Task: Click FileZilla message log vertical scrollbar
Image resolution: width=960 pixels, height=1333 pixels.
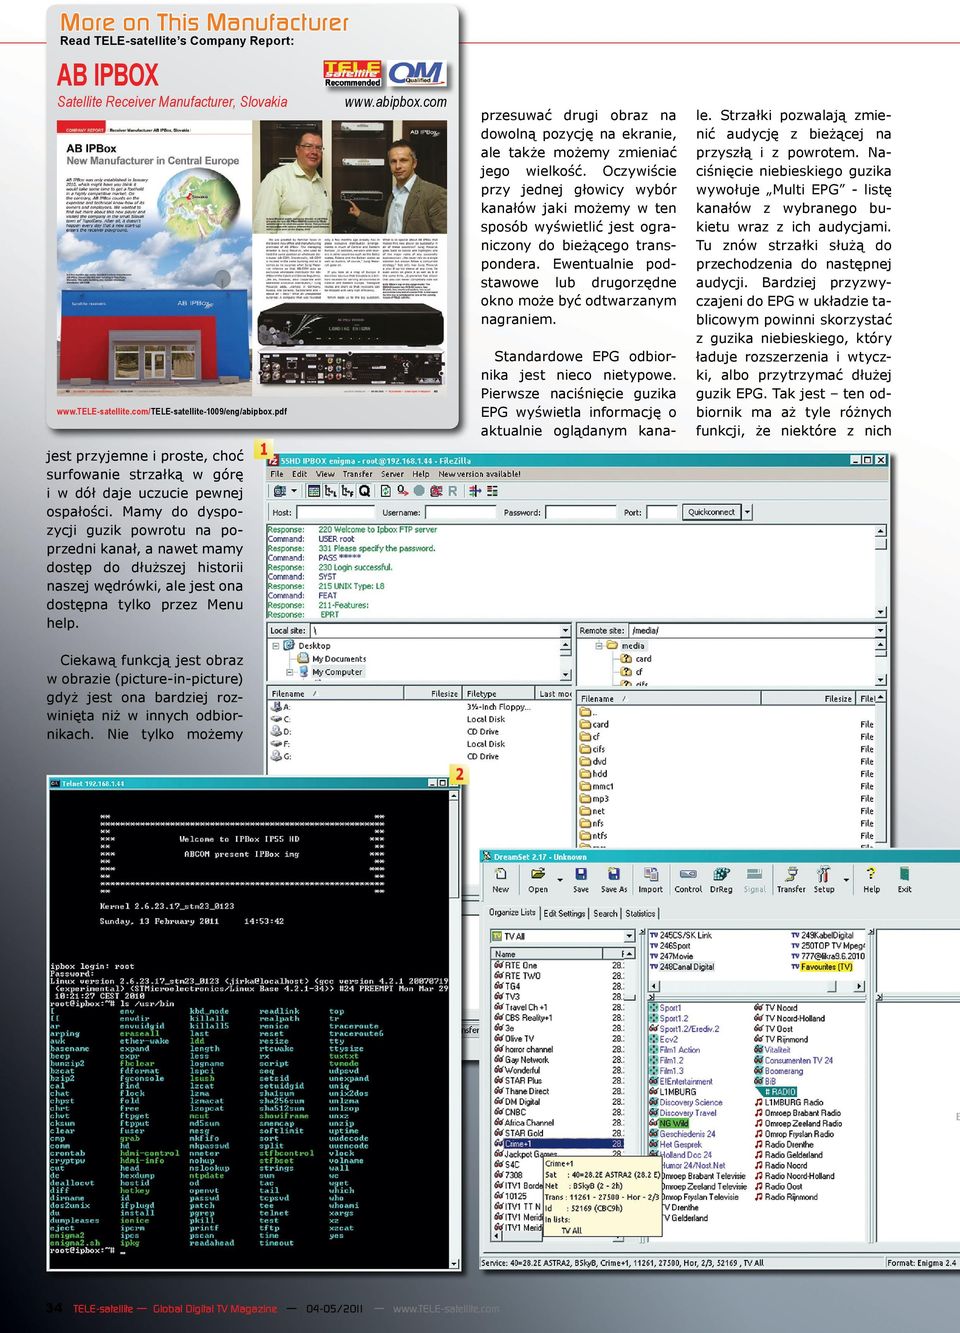Action: click(x=881, y=572)
